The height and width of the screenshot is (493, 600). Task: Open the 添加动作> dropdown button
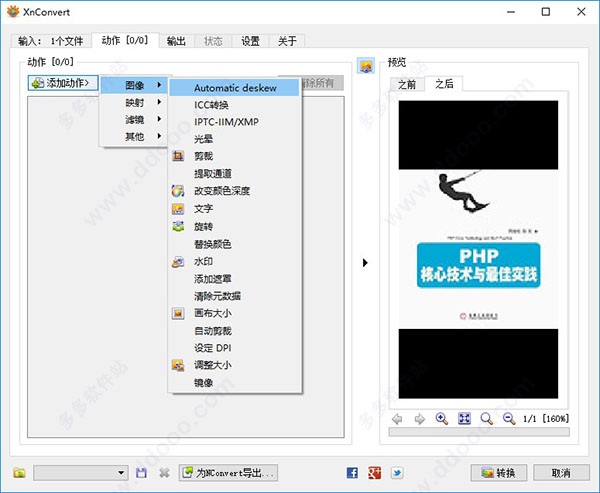[x=63, y=83]
